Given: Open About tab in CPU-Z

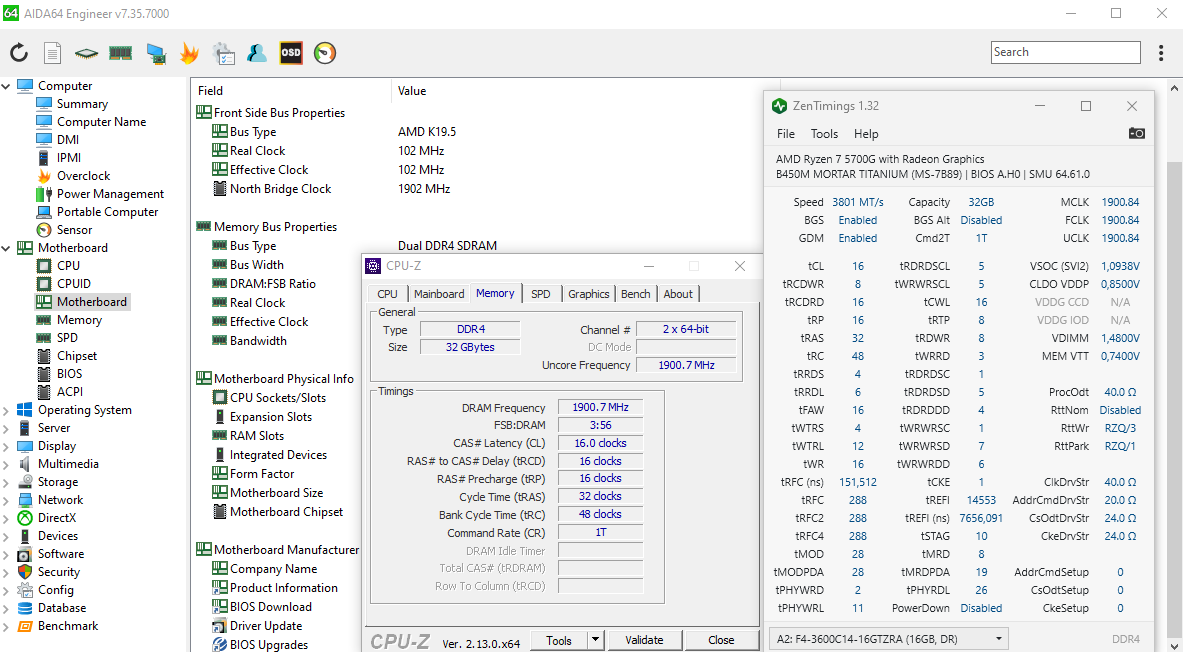Looking at the screenshot, I should click(678, 294).
